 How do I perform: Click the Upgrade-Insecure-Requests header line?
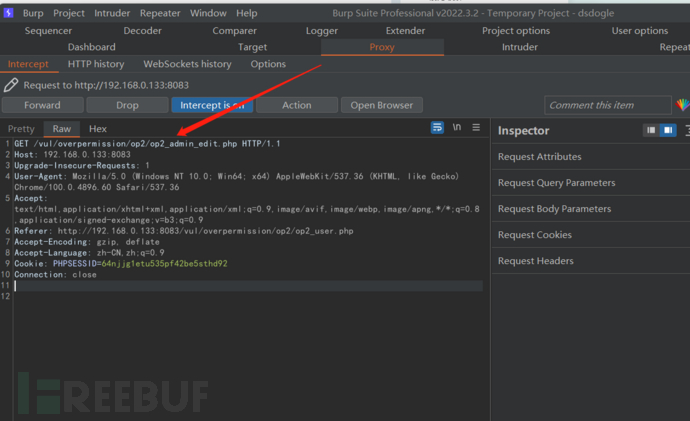[x=82, y=165]
